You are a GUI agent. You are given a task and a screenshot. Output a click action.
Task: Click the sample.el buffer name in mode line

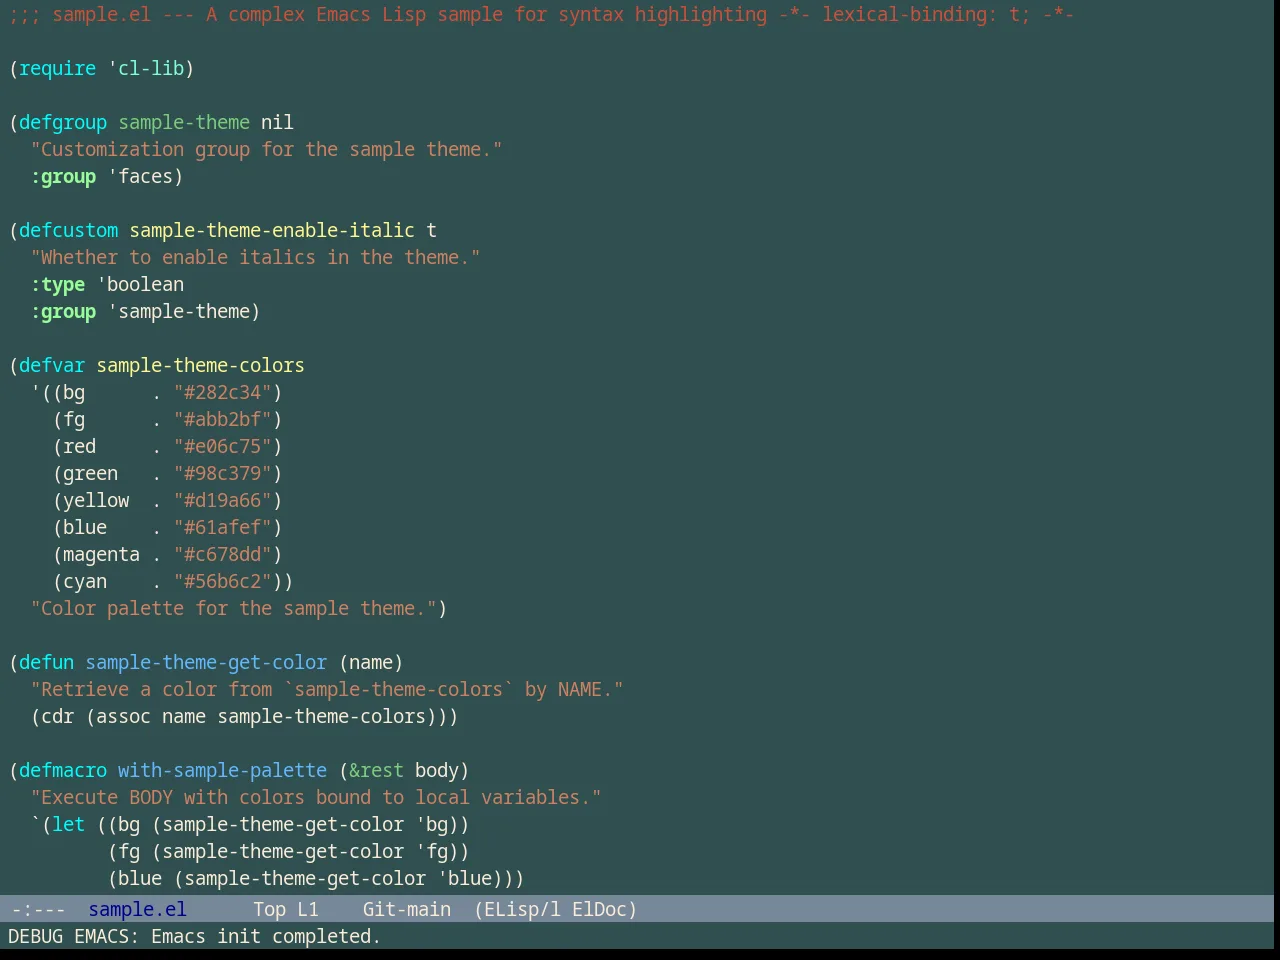tap(137, 909)
